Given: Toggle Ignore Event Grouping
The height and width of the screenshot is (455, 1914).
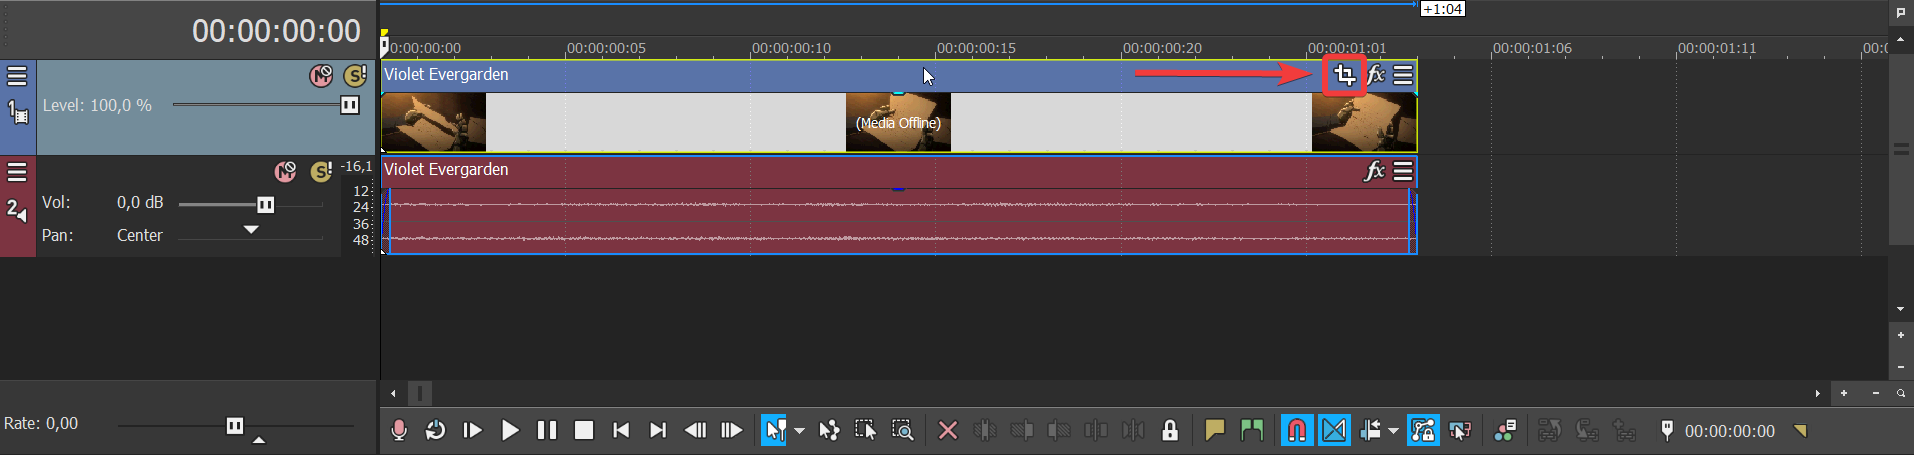Looking at the screenshot, I should (1460, 430).
